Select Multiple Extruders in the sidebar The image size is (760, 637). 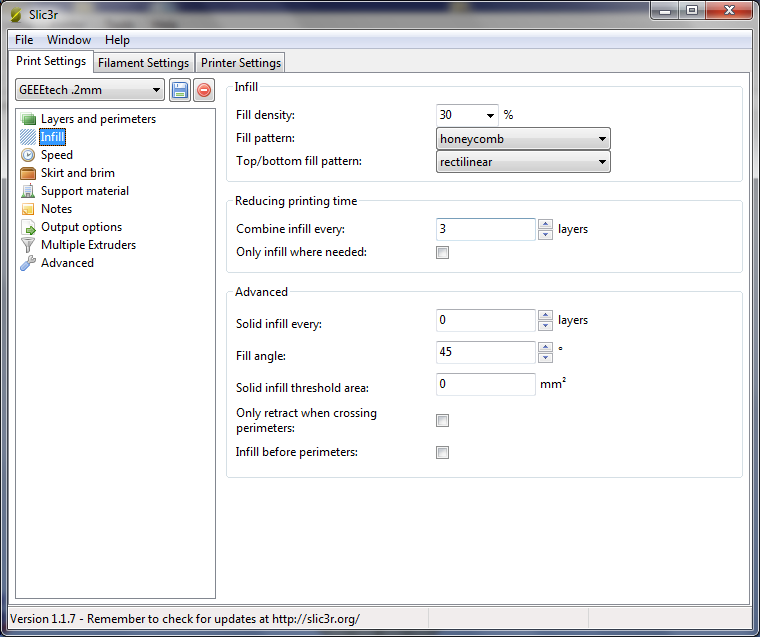(x=88, y=245)
